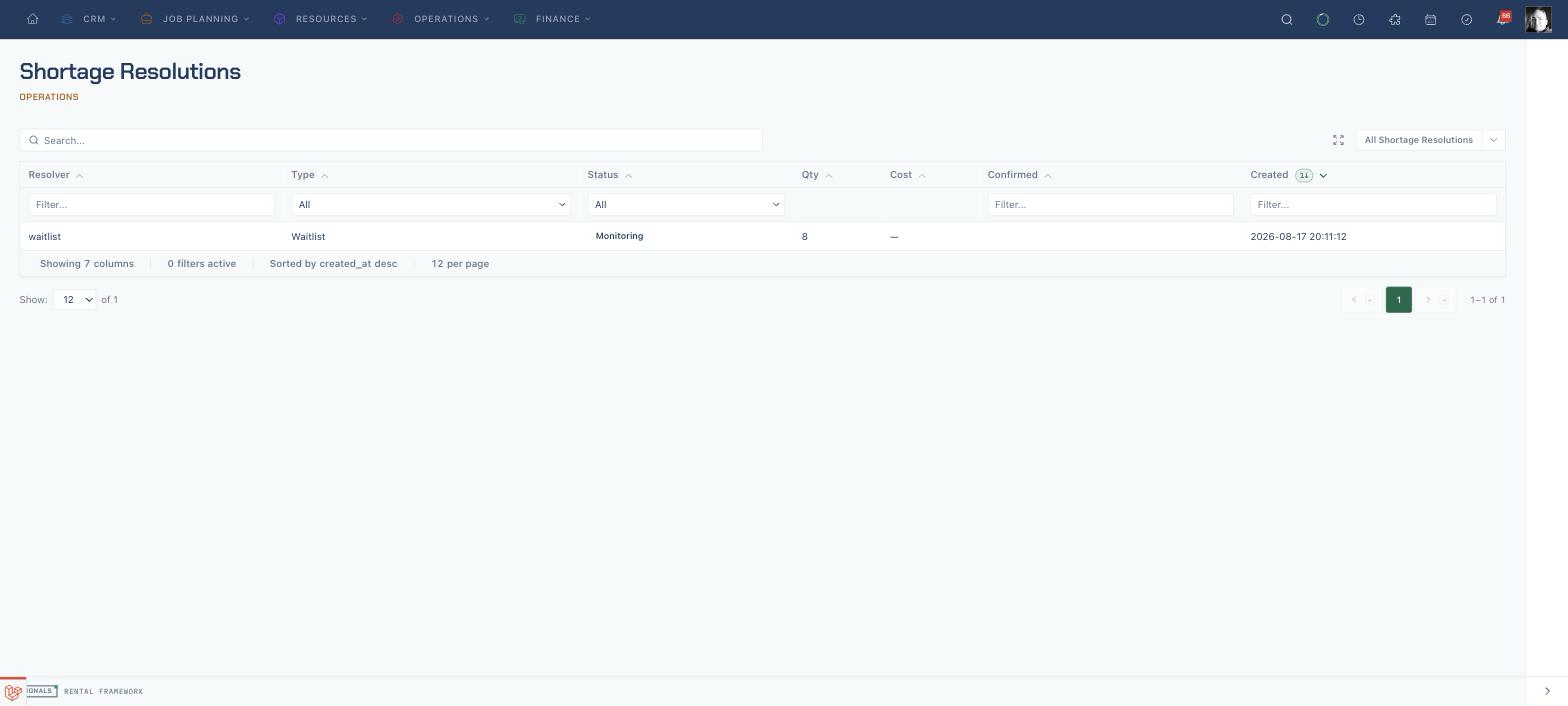Open notifications bell with red badge
The height and width of the screenshot is (706, 1568).
point(1503,18)
